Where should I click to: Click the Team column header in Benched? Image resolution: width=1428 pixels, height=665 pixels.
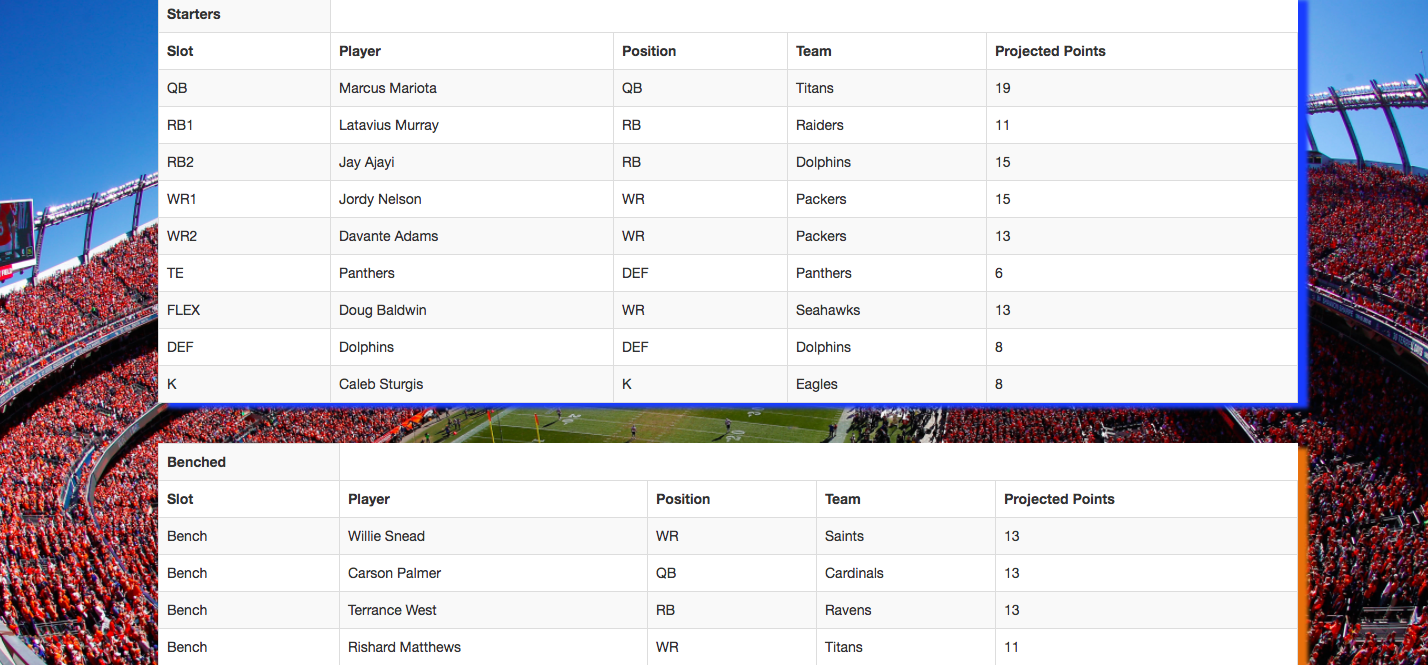coord(843,499)
